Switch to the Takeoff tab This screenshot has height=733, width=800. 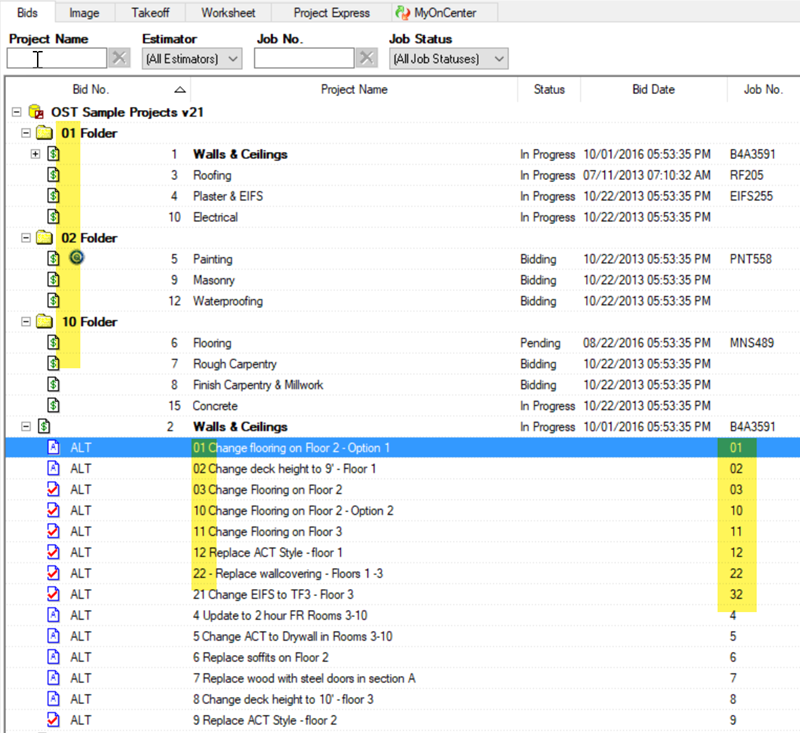tap(150, 12)
